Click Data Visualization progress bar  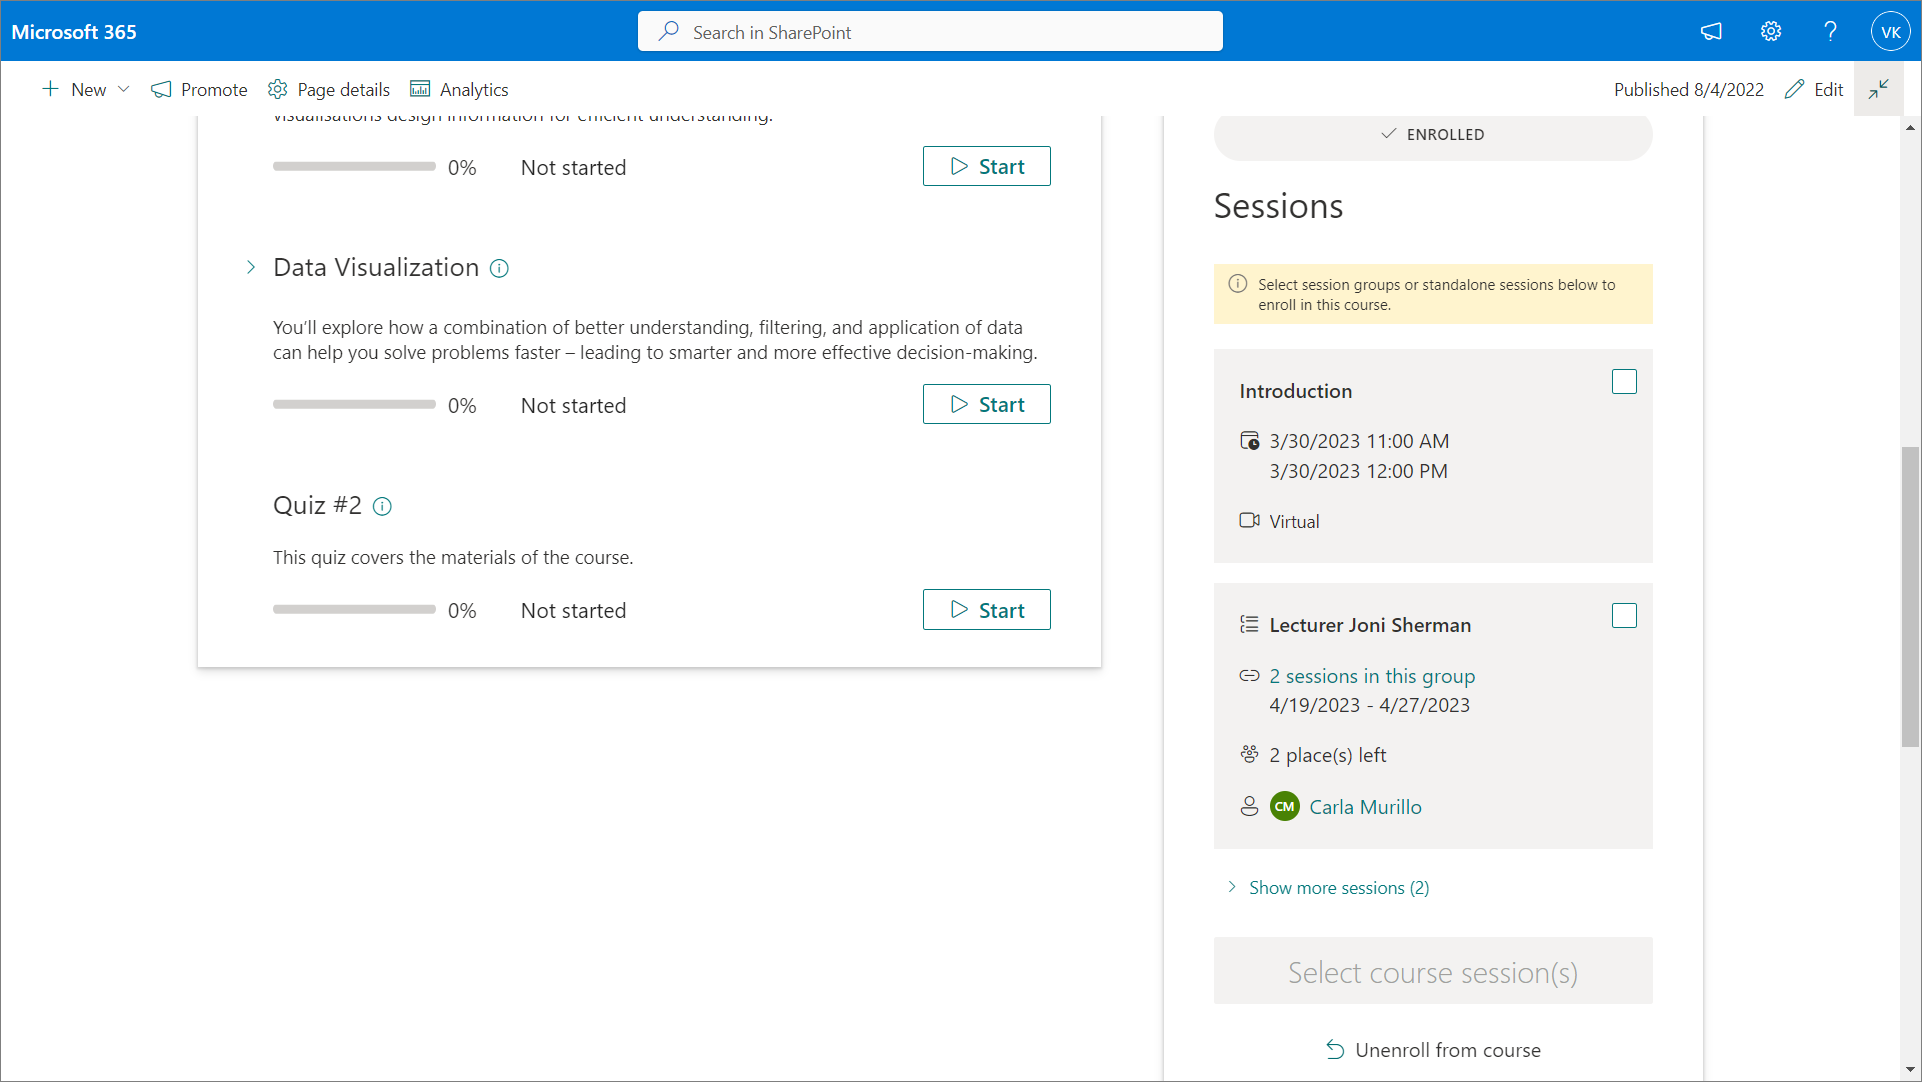(x=354, y=405)
